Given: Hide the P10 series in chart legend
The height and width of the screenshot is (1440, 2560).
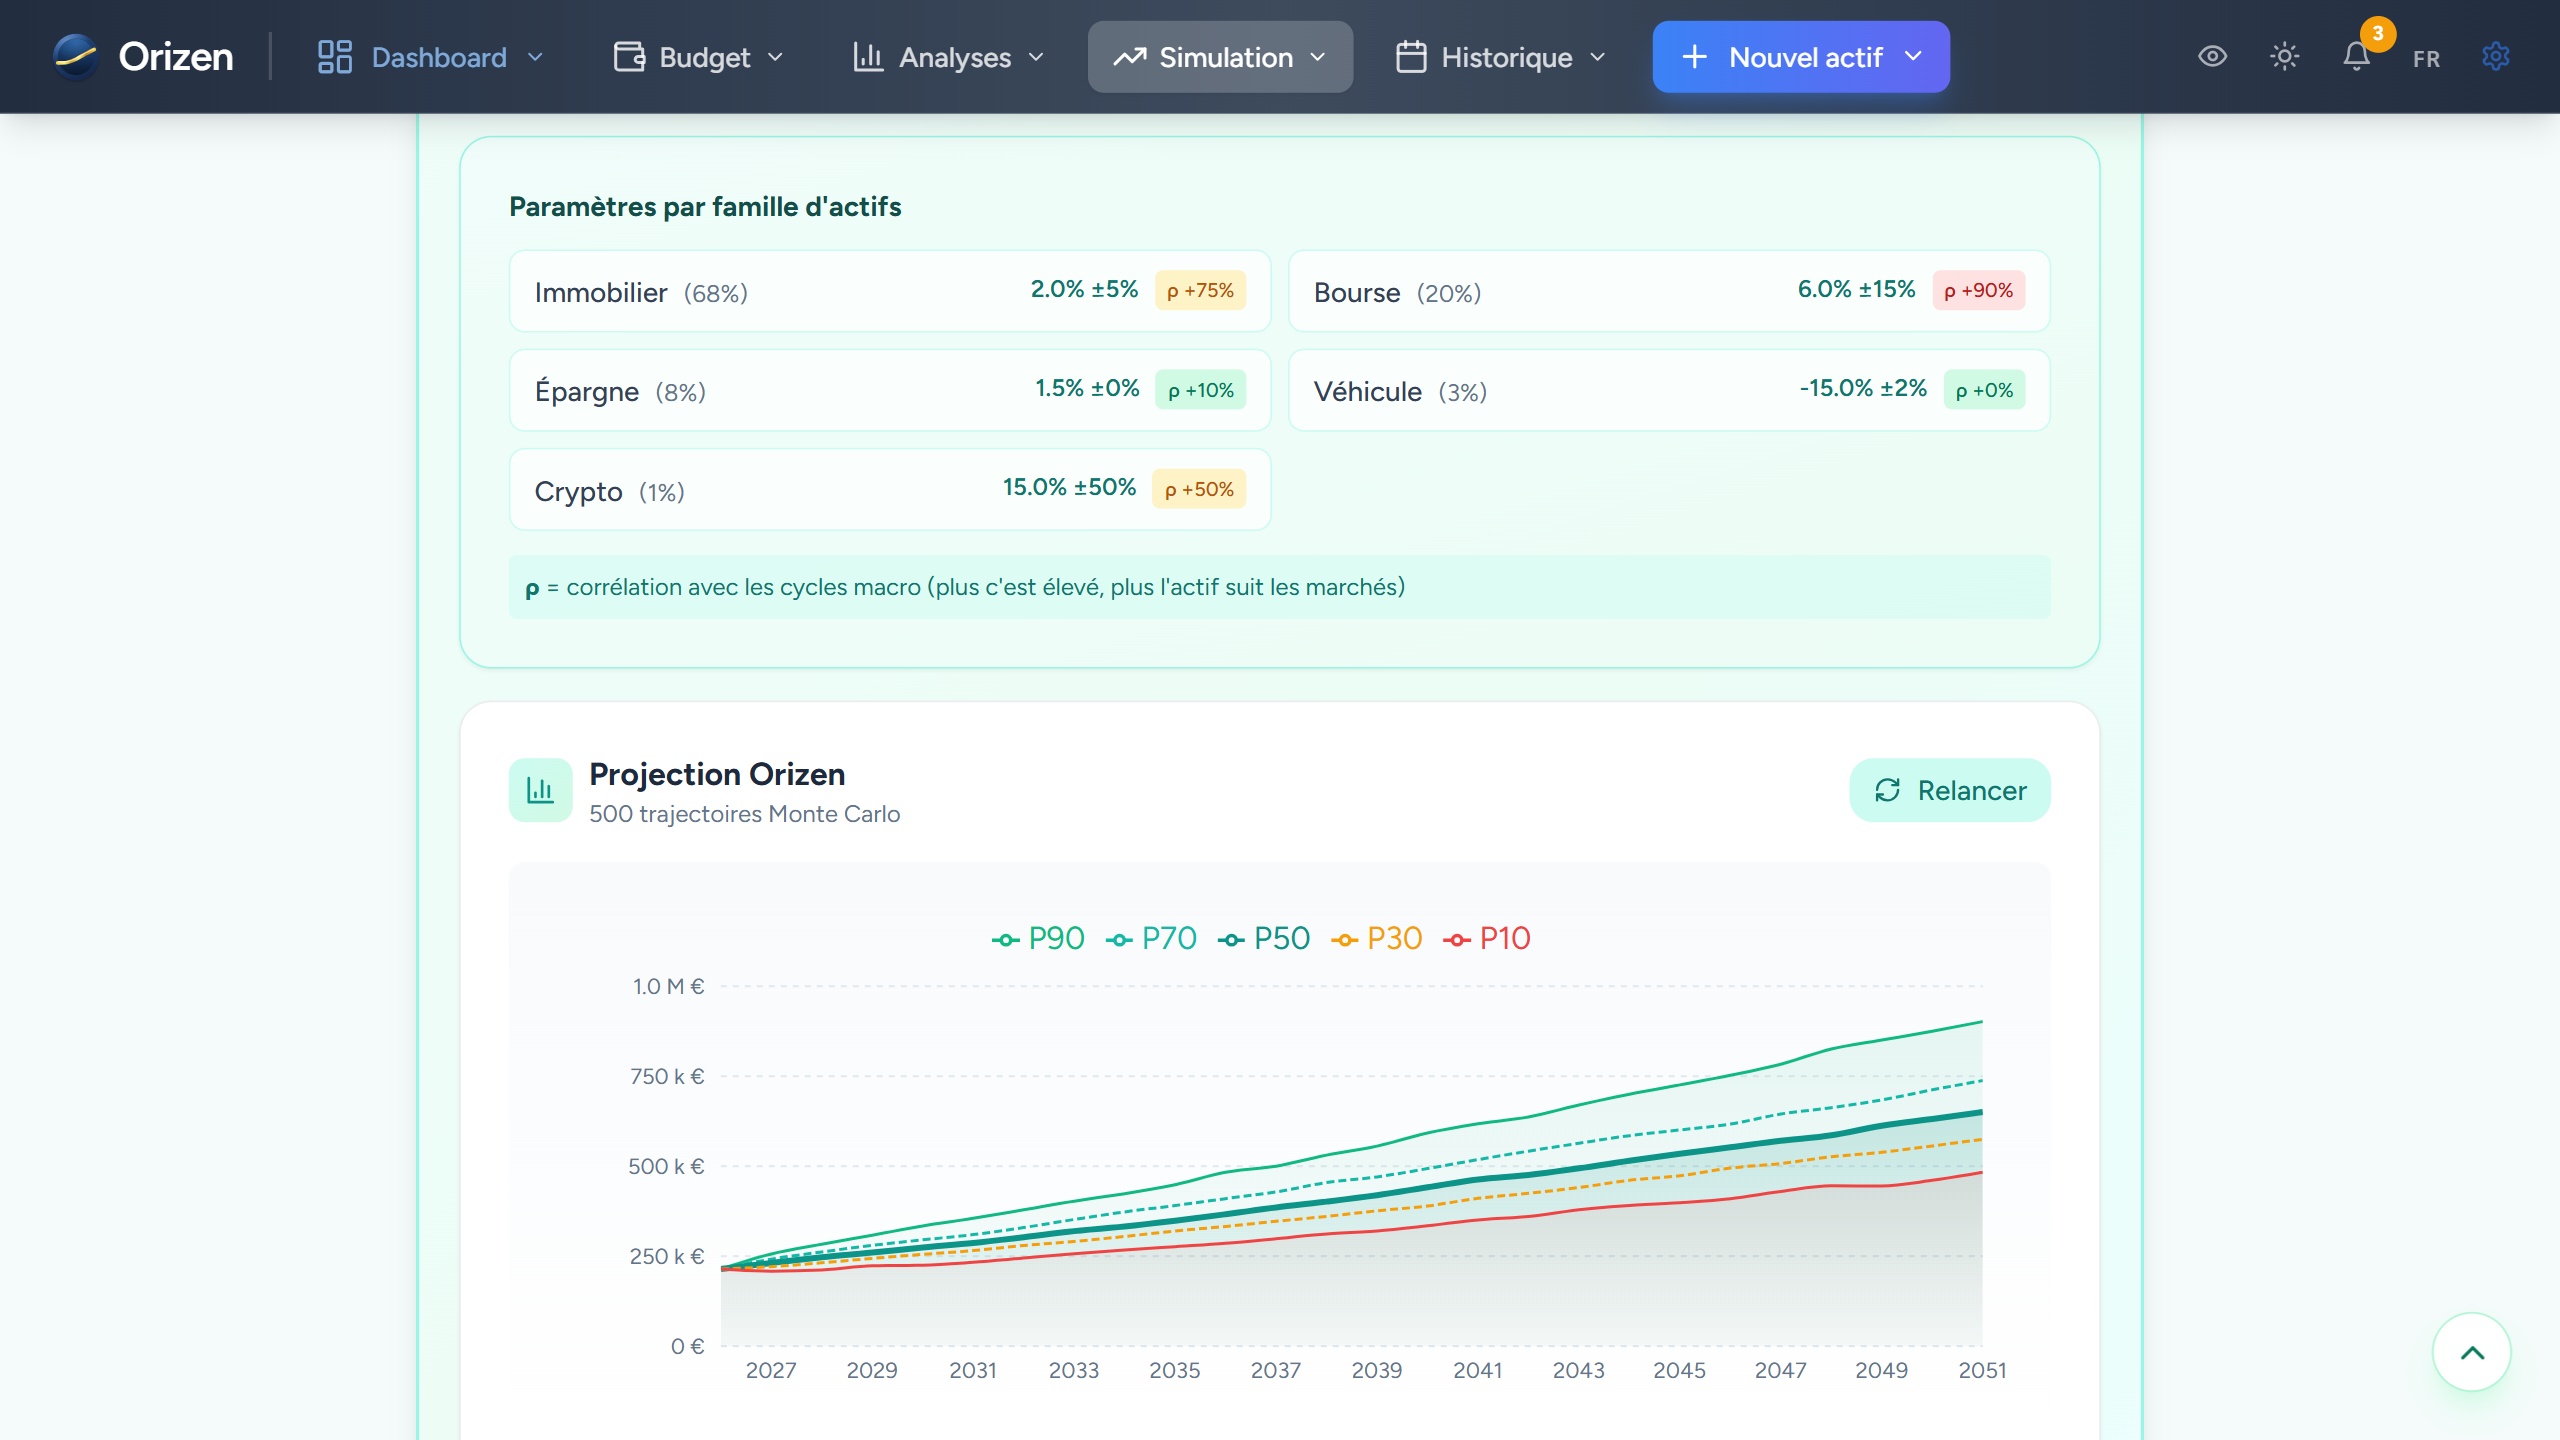Looking at the screenshot, I should coord(1488,938).
